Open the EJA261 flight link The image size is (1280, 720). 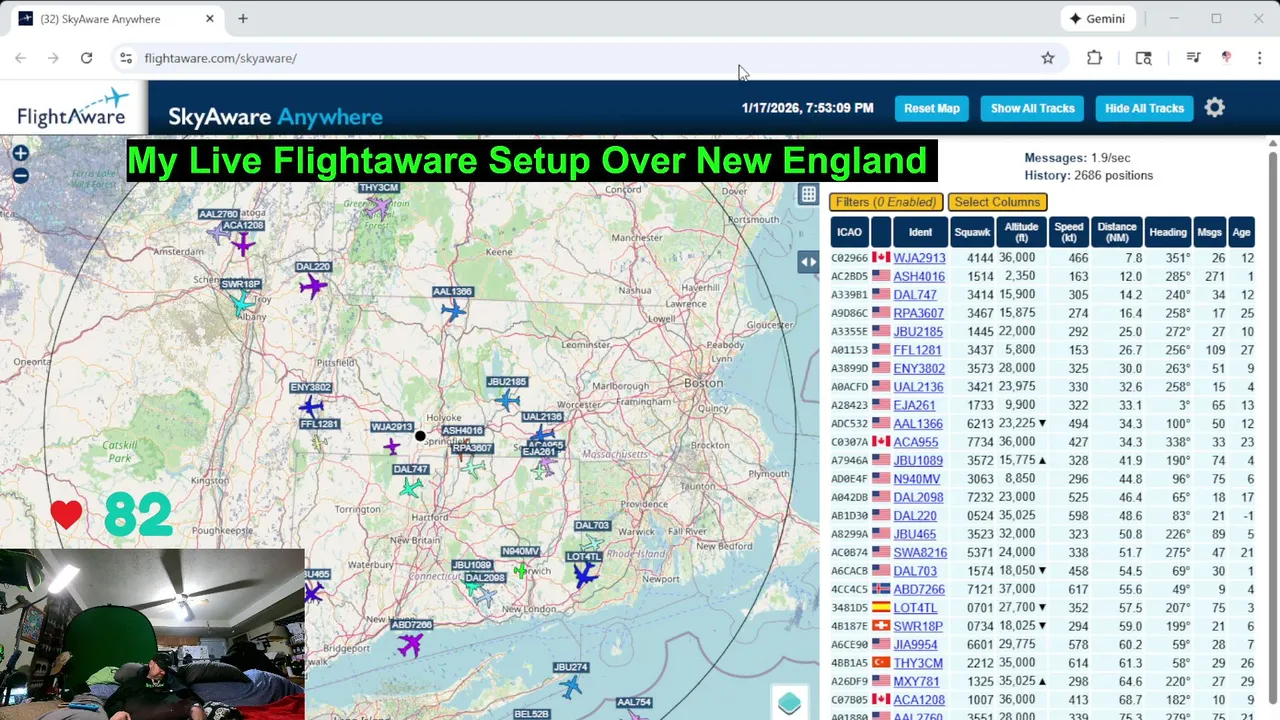pyautogui.click(x=914, y=405)
